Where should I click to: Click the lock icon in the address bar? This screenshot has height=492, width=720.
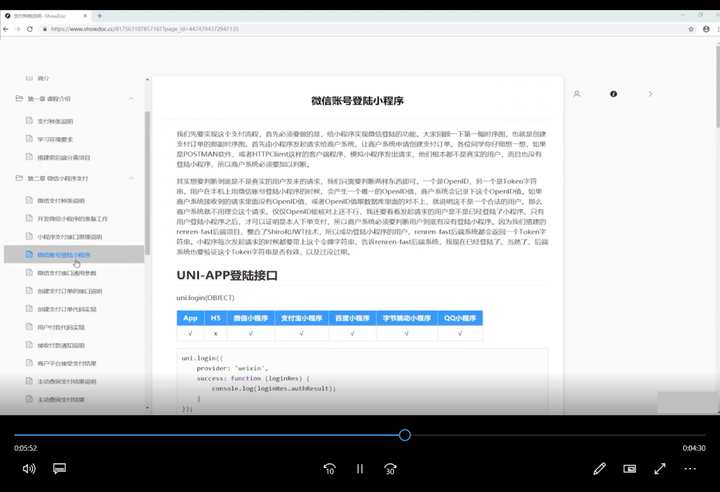coord(45,29)
